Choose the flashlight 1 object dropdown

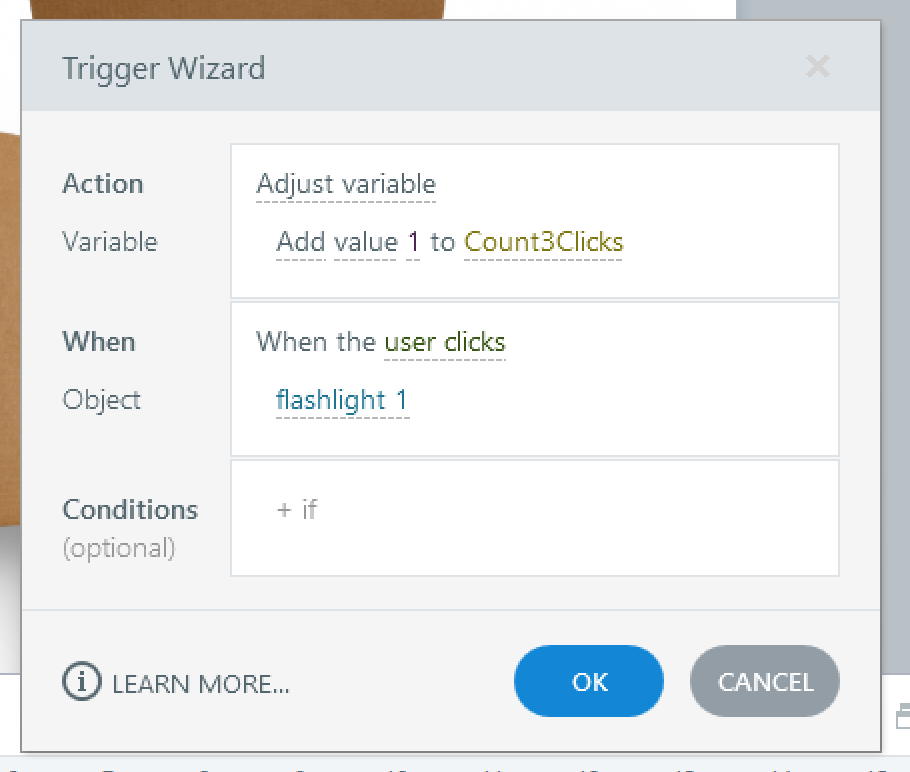(x=342, y=401)
